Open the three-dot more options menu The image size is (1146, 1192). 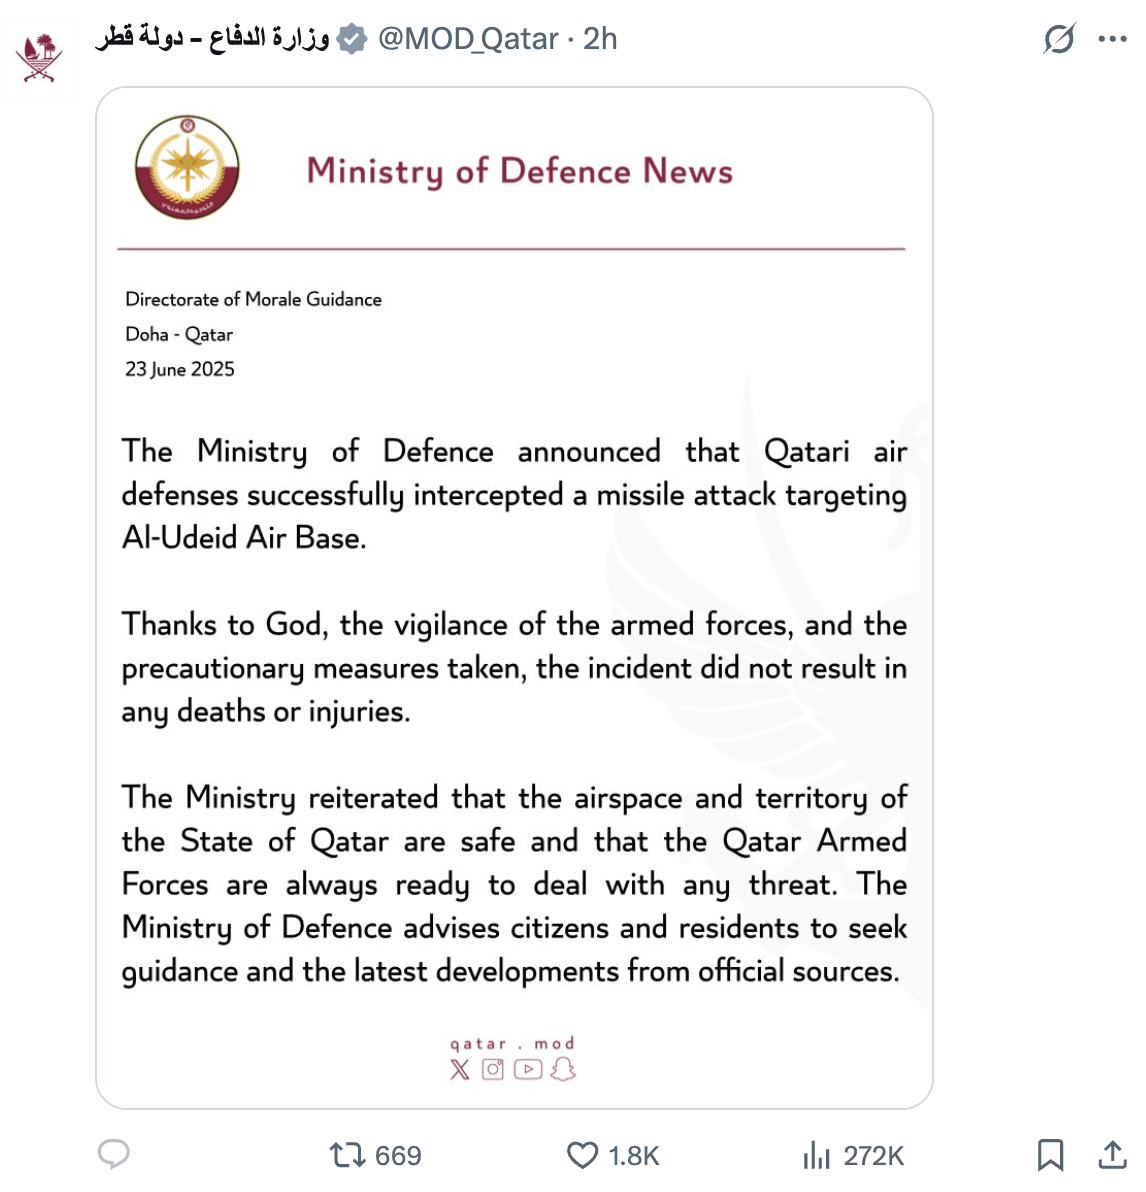pos(1112,39)
